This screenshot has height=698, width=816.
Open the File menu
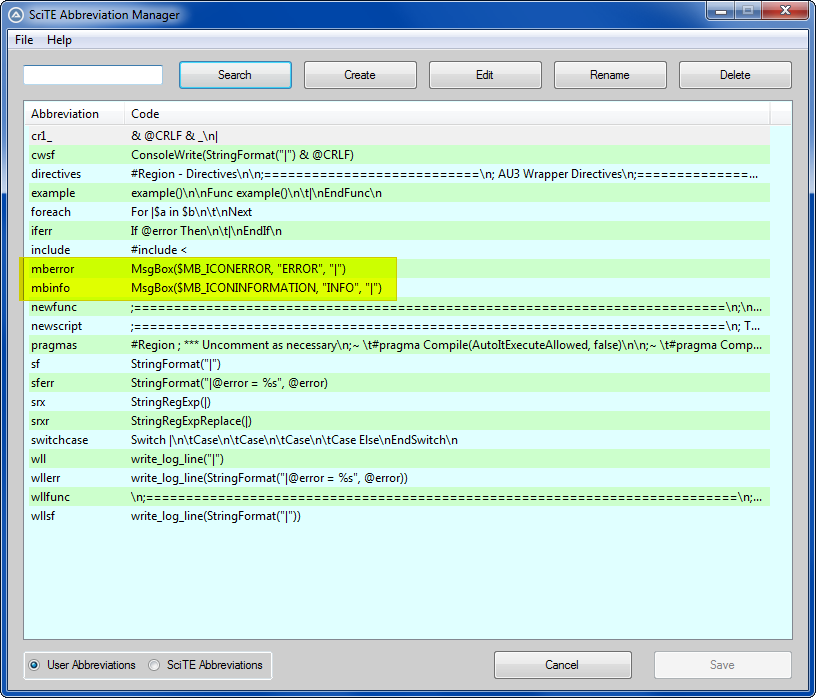[x=24, y=40]
